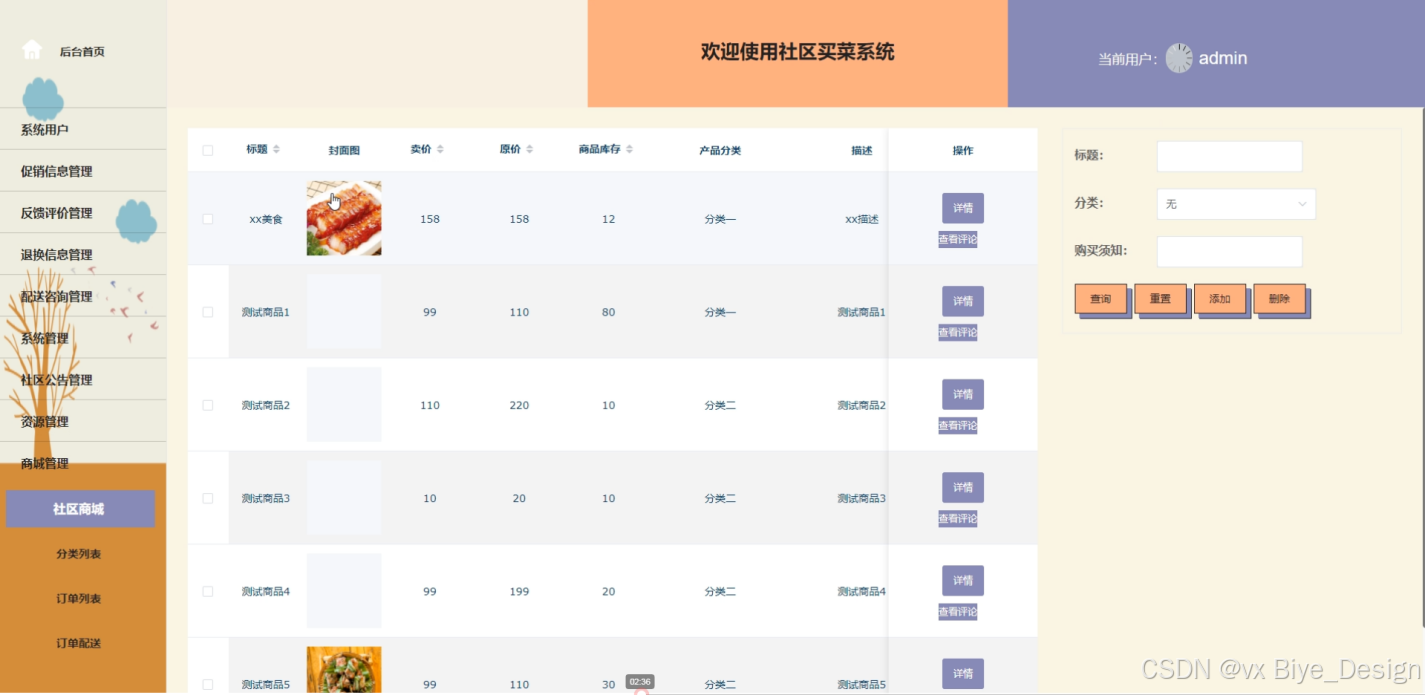The width and height of the screenshot is (1425, 695).
Task: Click 查看评论 for xx美食
Action: pos(957,240)
